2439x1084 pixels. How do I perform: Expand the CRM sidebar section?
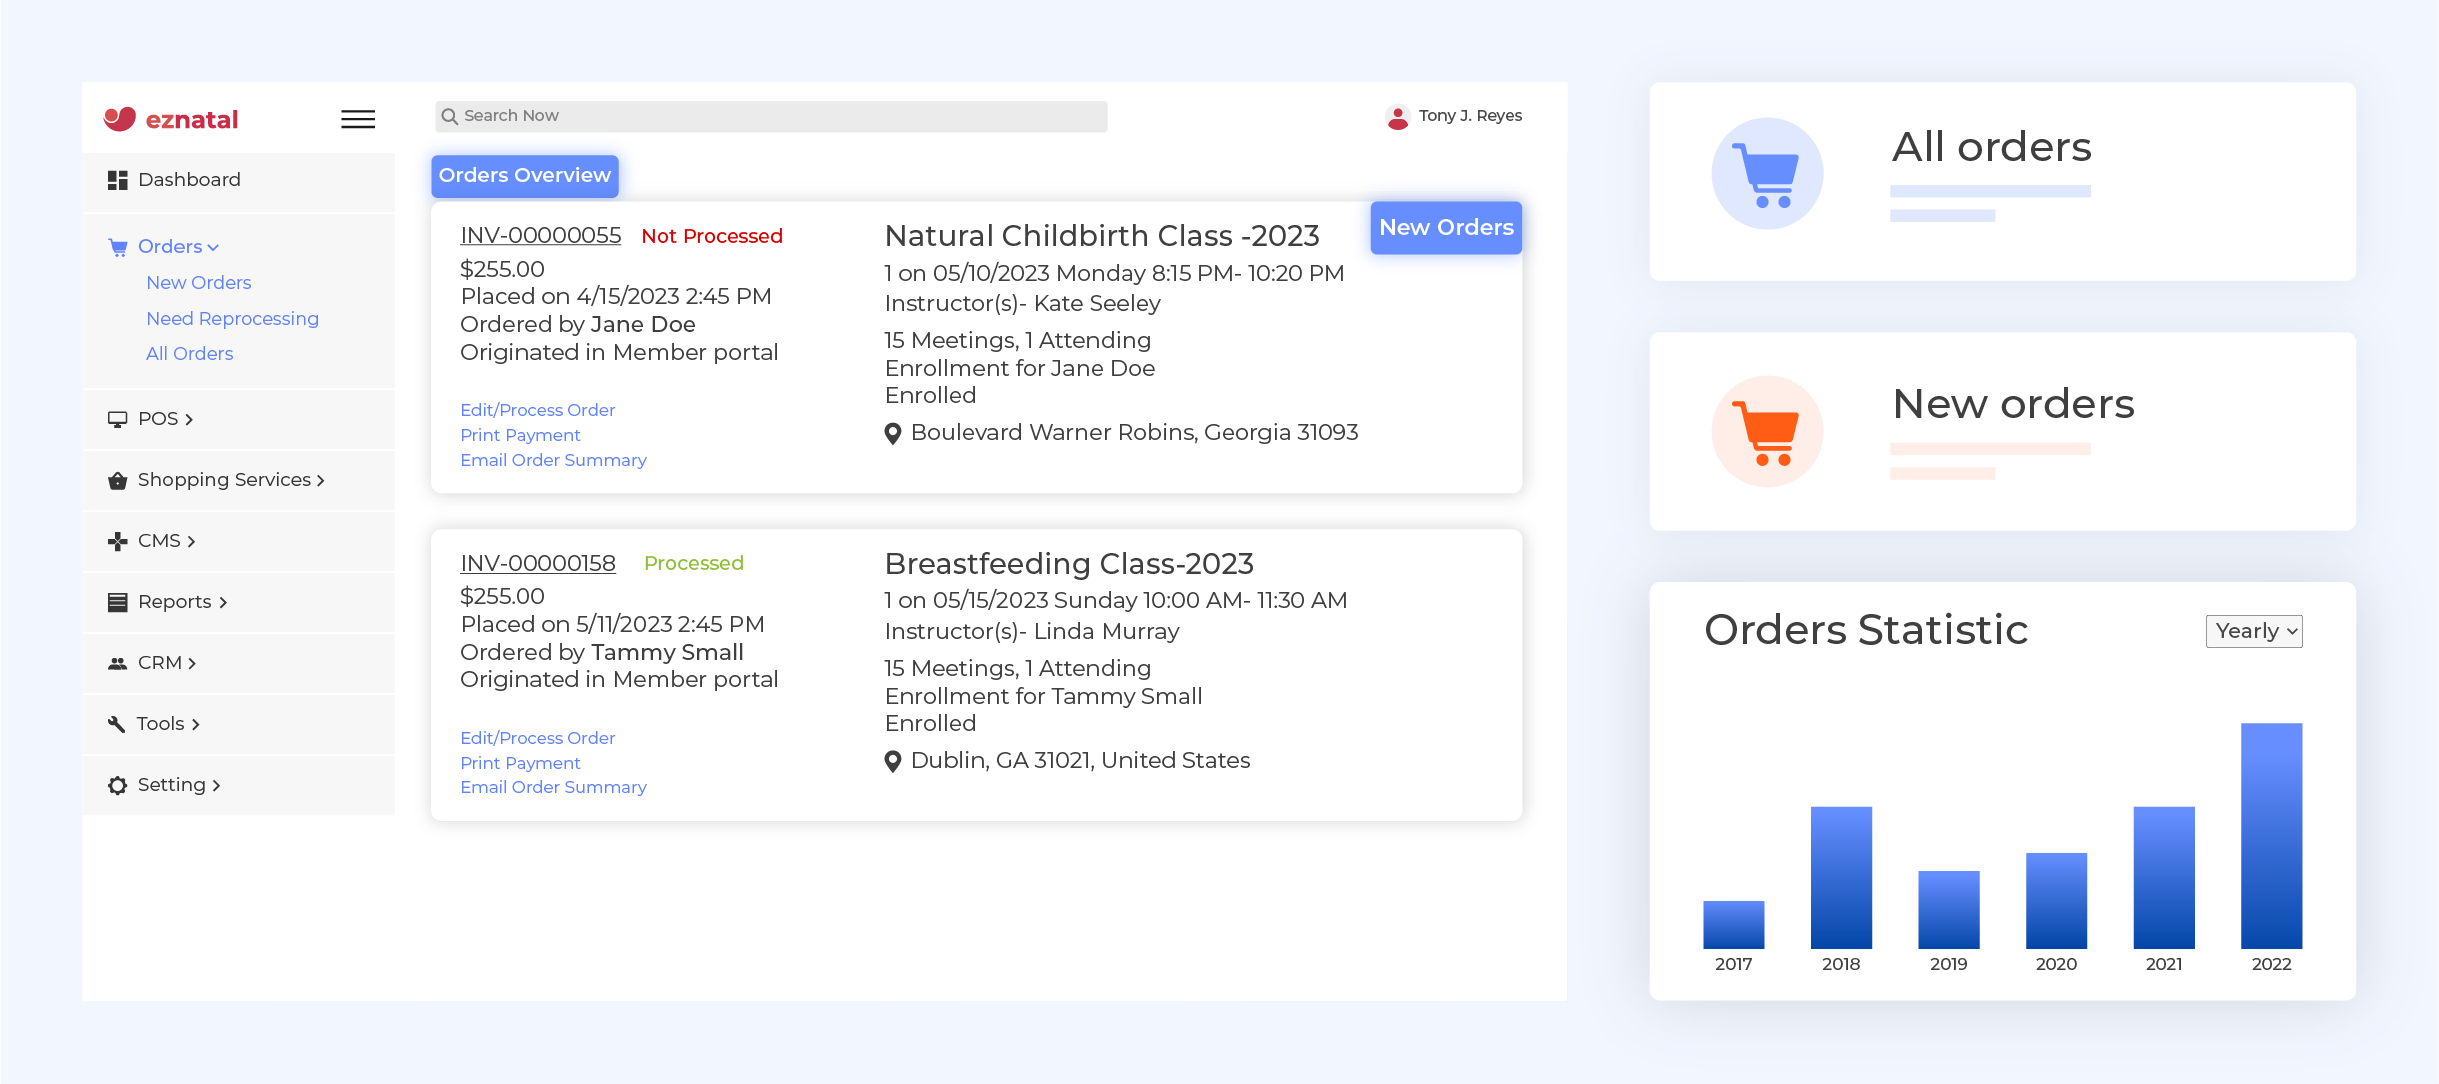click(166, 663)
